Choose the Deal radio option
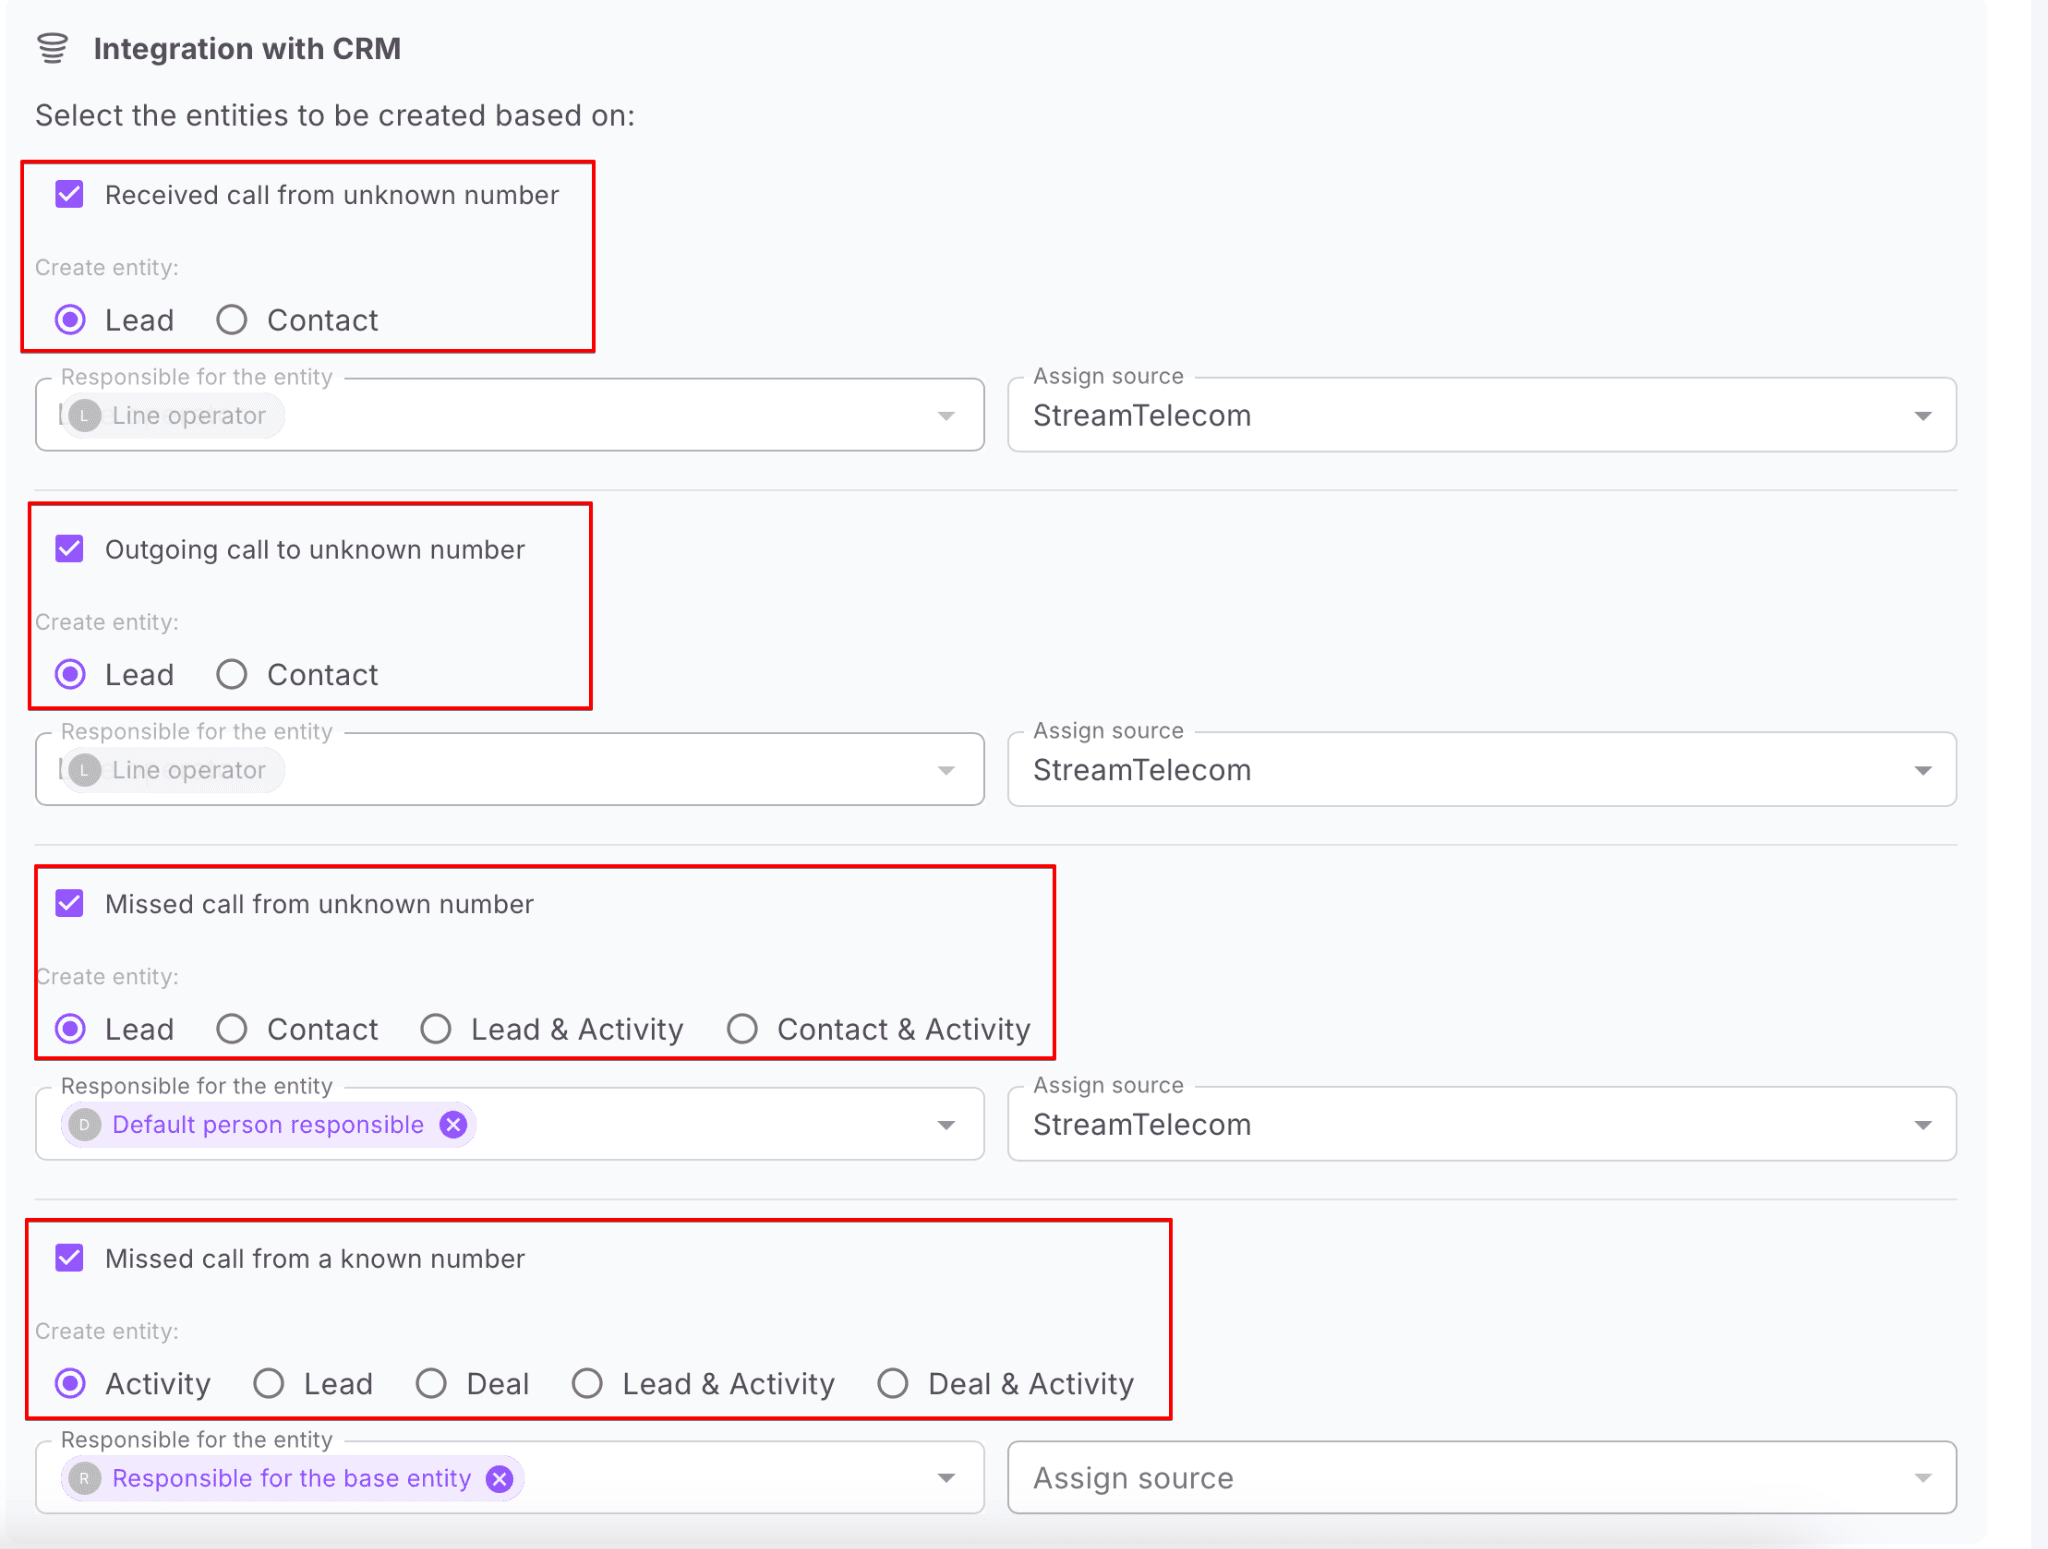The image size is (2048, 1549). point(431,1384)
